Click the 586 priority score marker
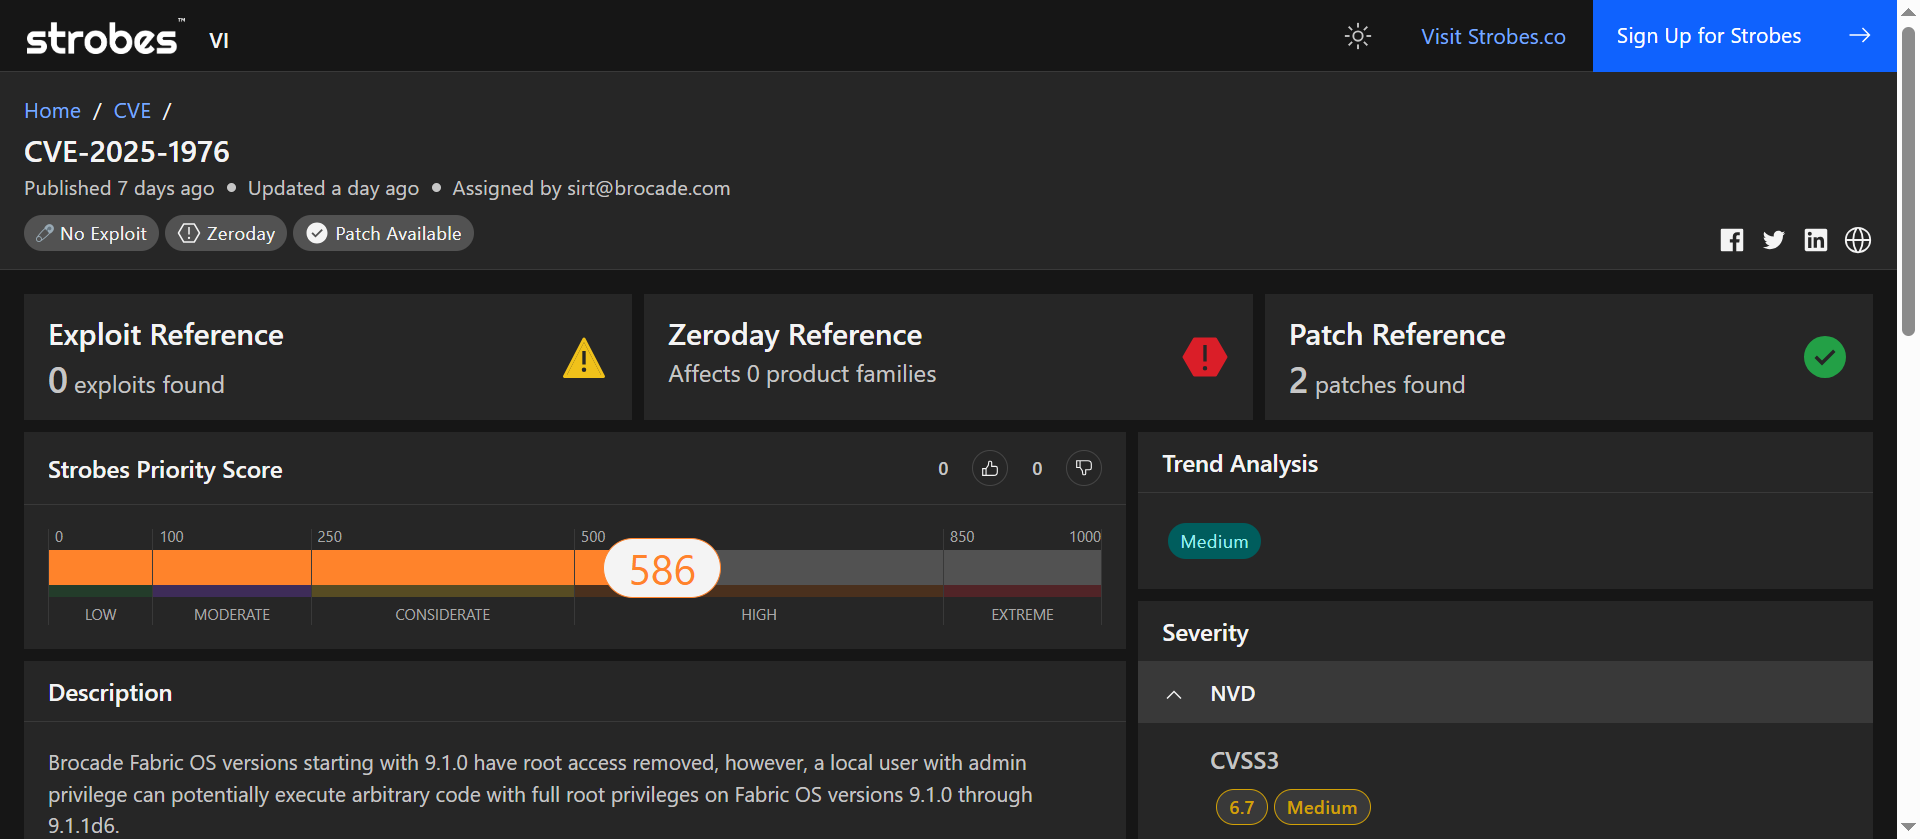 tap(662, 568)
